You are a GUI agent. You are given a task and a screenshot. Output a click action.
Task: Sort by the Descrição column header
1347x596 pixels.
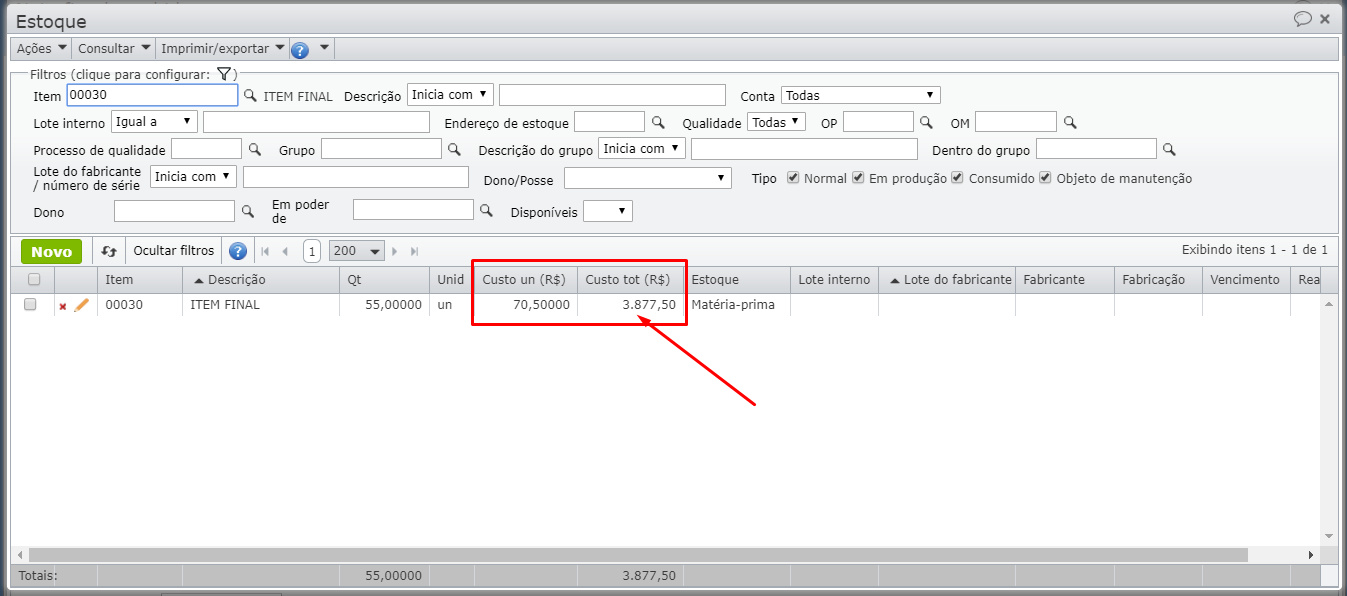pyautogui.click(x=260, y=280)
